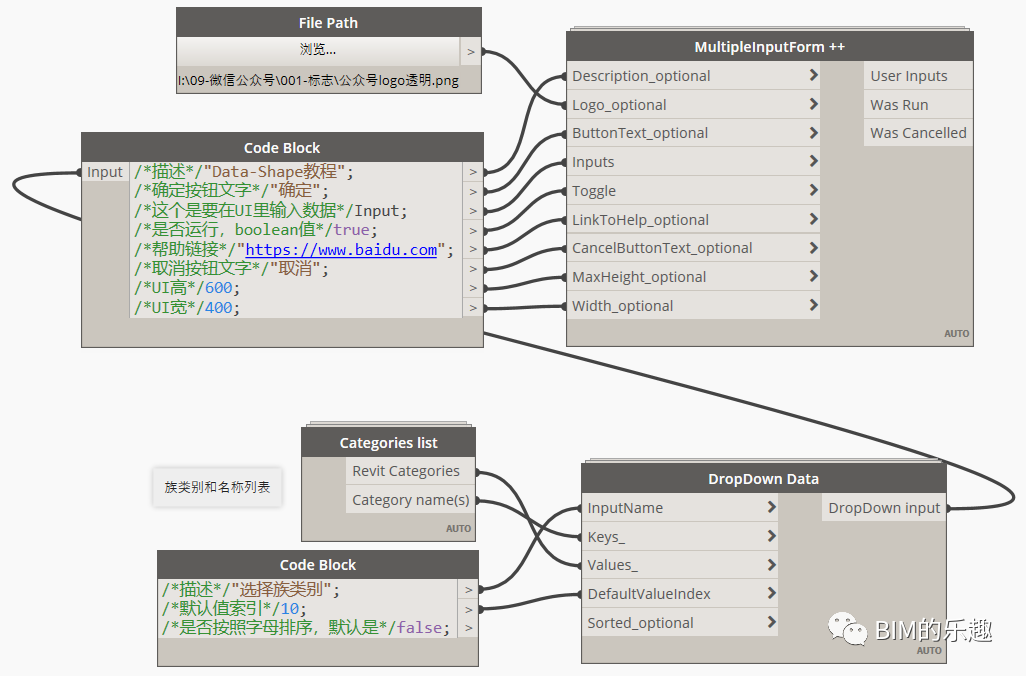The width and height of the screenshot is (1026, 676).
Task: Click the 浏览... browse button
Action: [x=319, y=51]
